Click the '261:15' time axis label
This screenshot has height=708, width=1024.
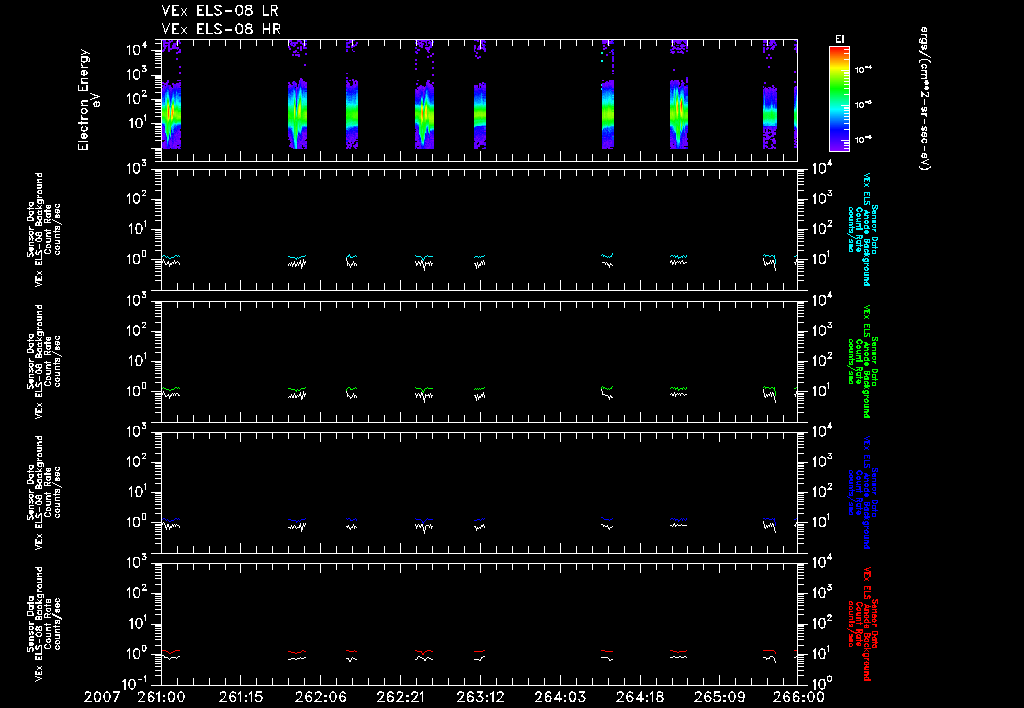[x=241, y=697]
